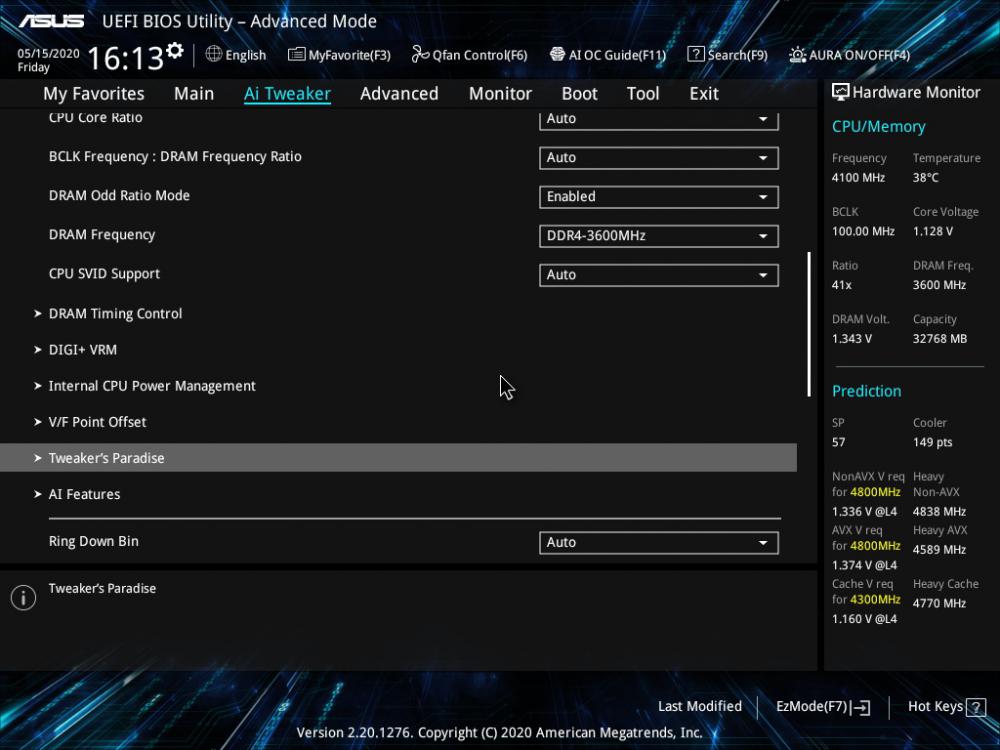This screenshot has height=750, width=1000.
Task: Select the DRAM Frequency label
Action: click(102, 235)
